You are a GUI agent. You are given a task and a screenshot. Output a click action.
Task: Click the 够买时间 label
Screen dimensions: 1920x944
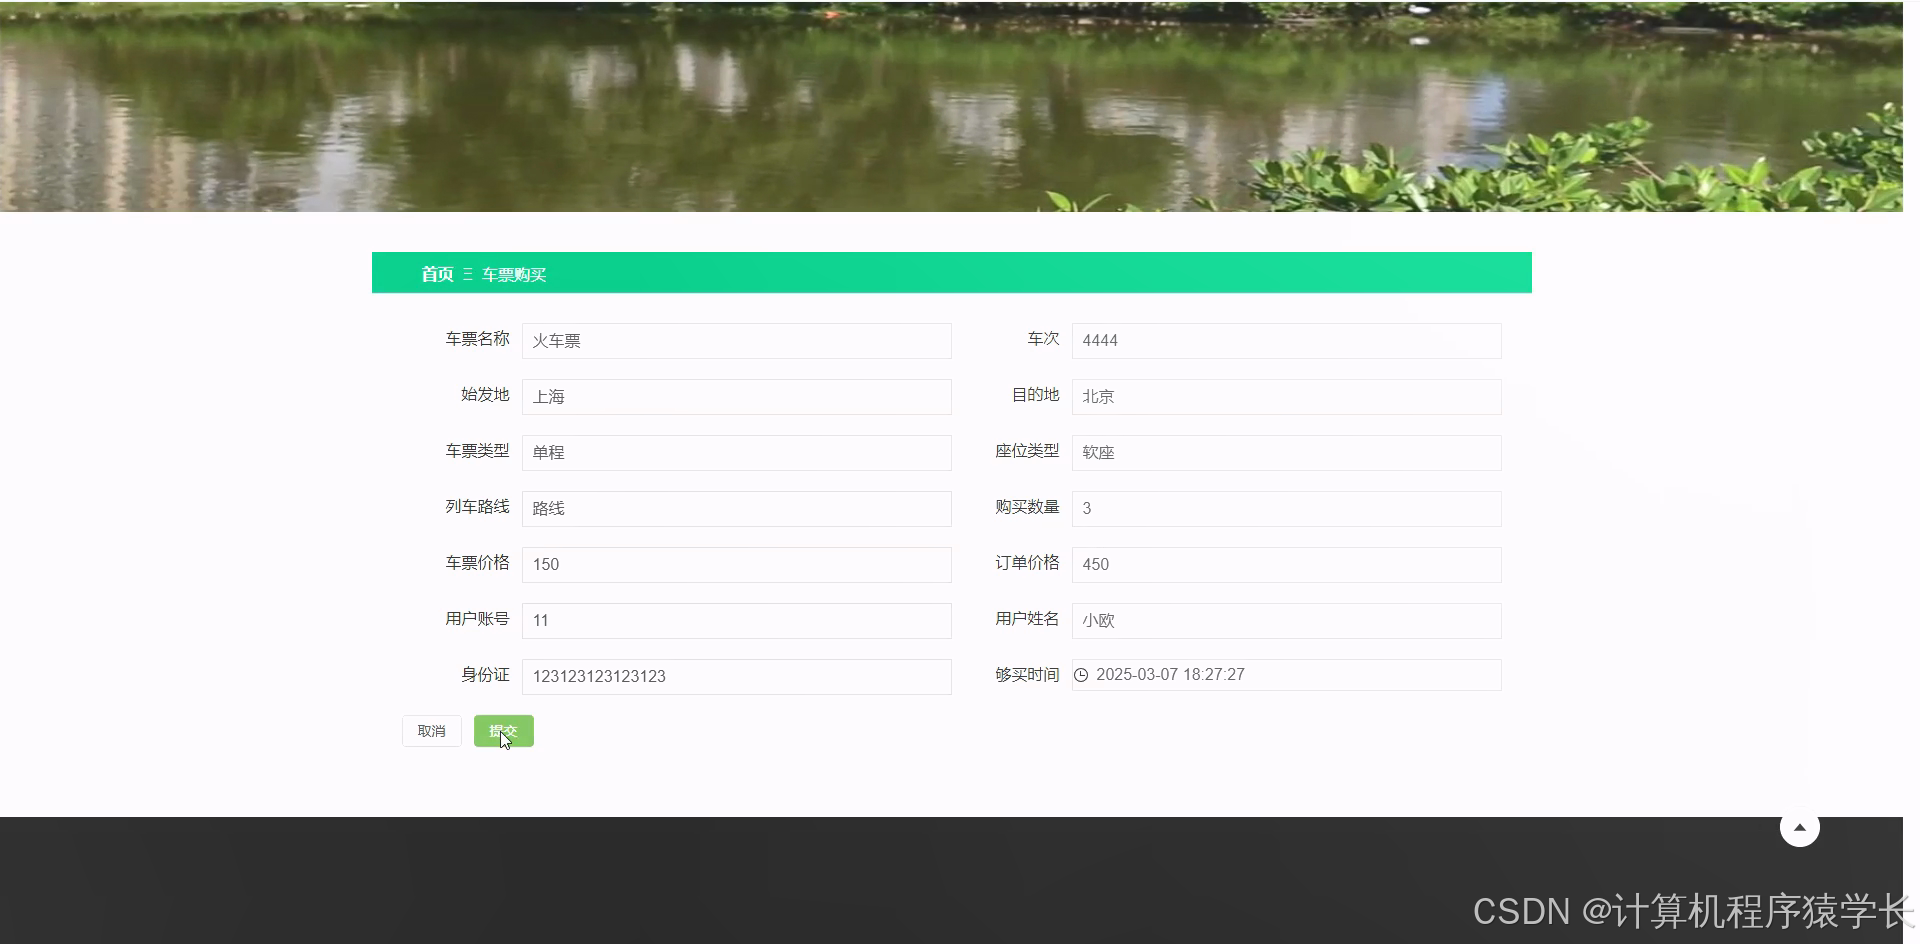pyautogui.click(x=1027, y=675)
